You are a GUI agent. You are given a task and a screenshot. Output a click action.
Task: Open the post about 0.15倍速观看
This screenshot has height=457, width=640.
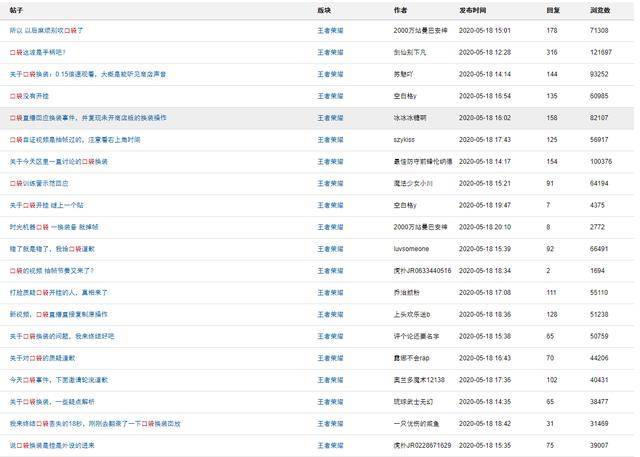[88, 74]
